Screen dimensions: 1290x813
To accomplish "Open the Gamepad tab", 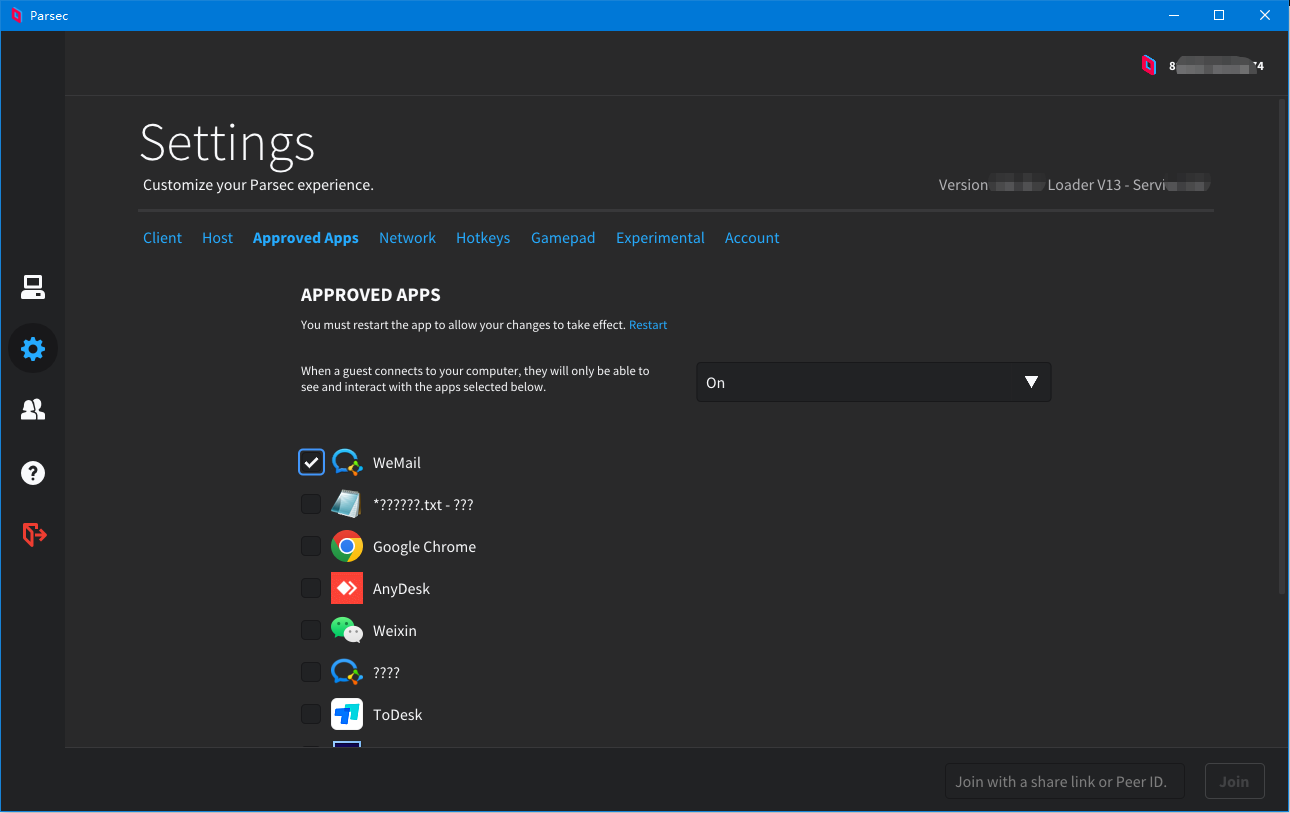I will pyautogui.click(x=563, y=238).
